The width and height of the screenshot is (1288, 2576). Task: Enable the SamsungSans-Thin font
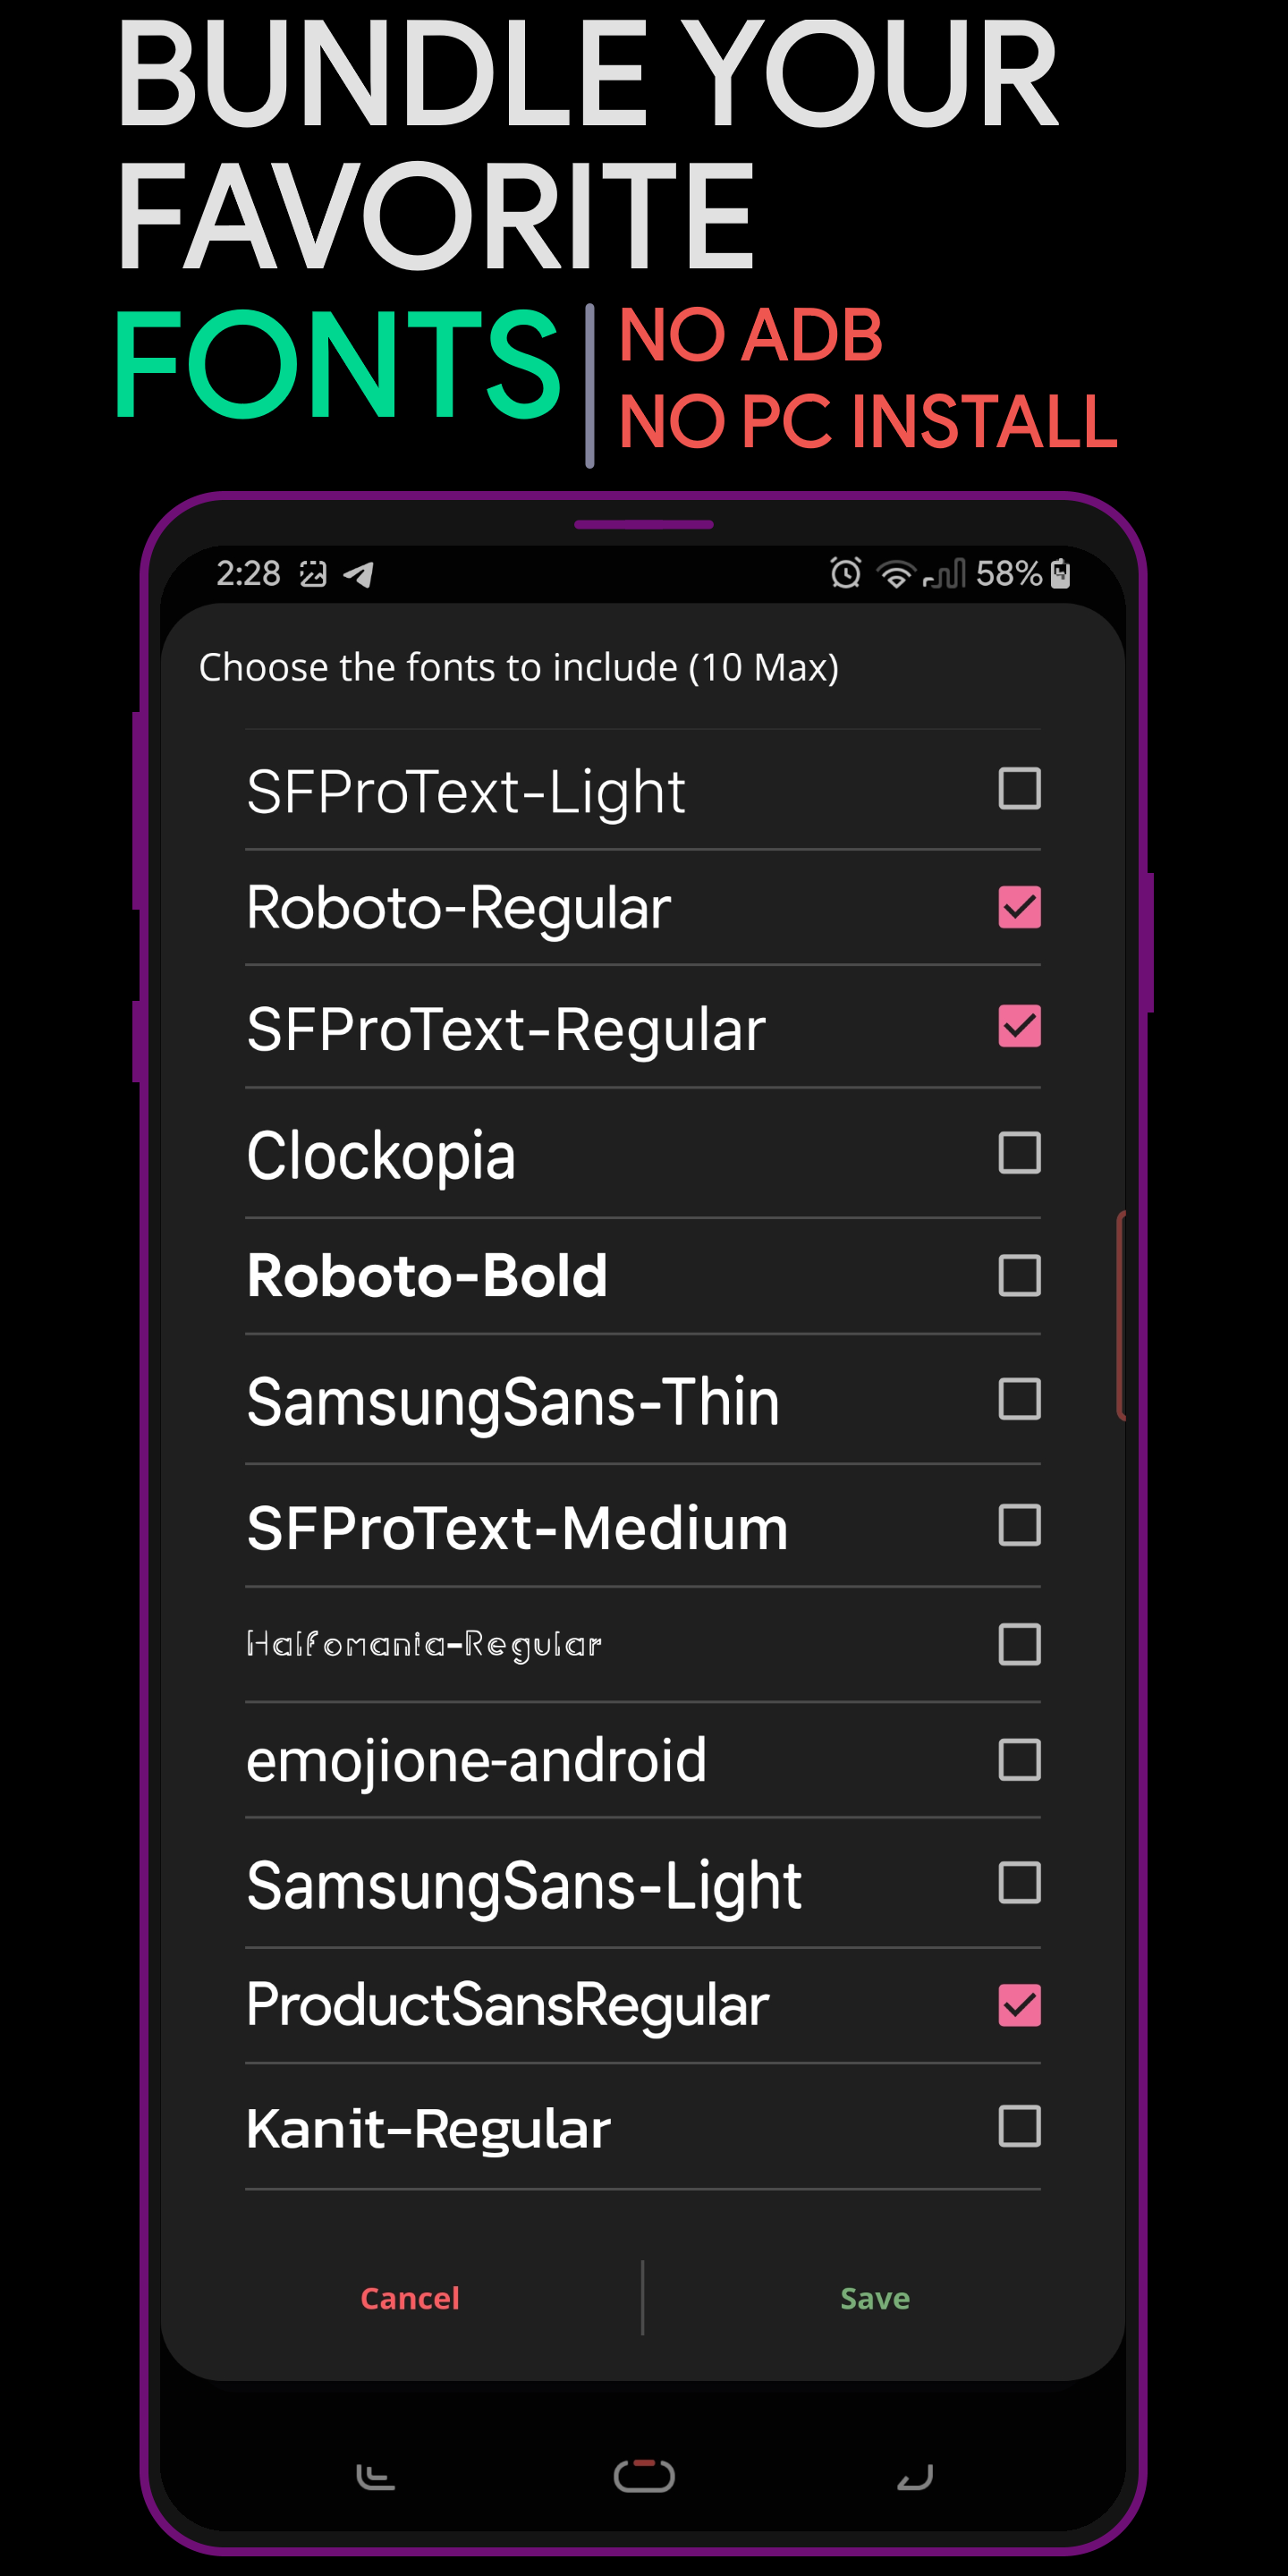coord(1019,1399)
